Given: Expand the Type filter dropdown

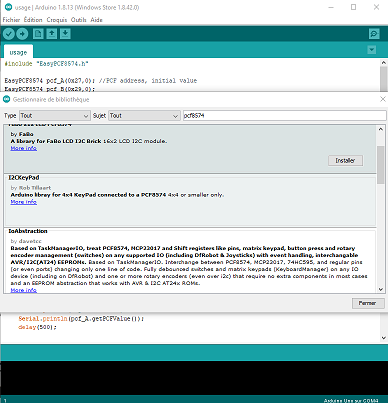Looking at the screenshot, I should pyautogui.click(x=55, y=116).
